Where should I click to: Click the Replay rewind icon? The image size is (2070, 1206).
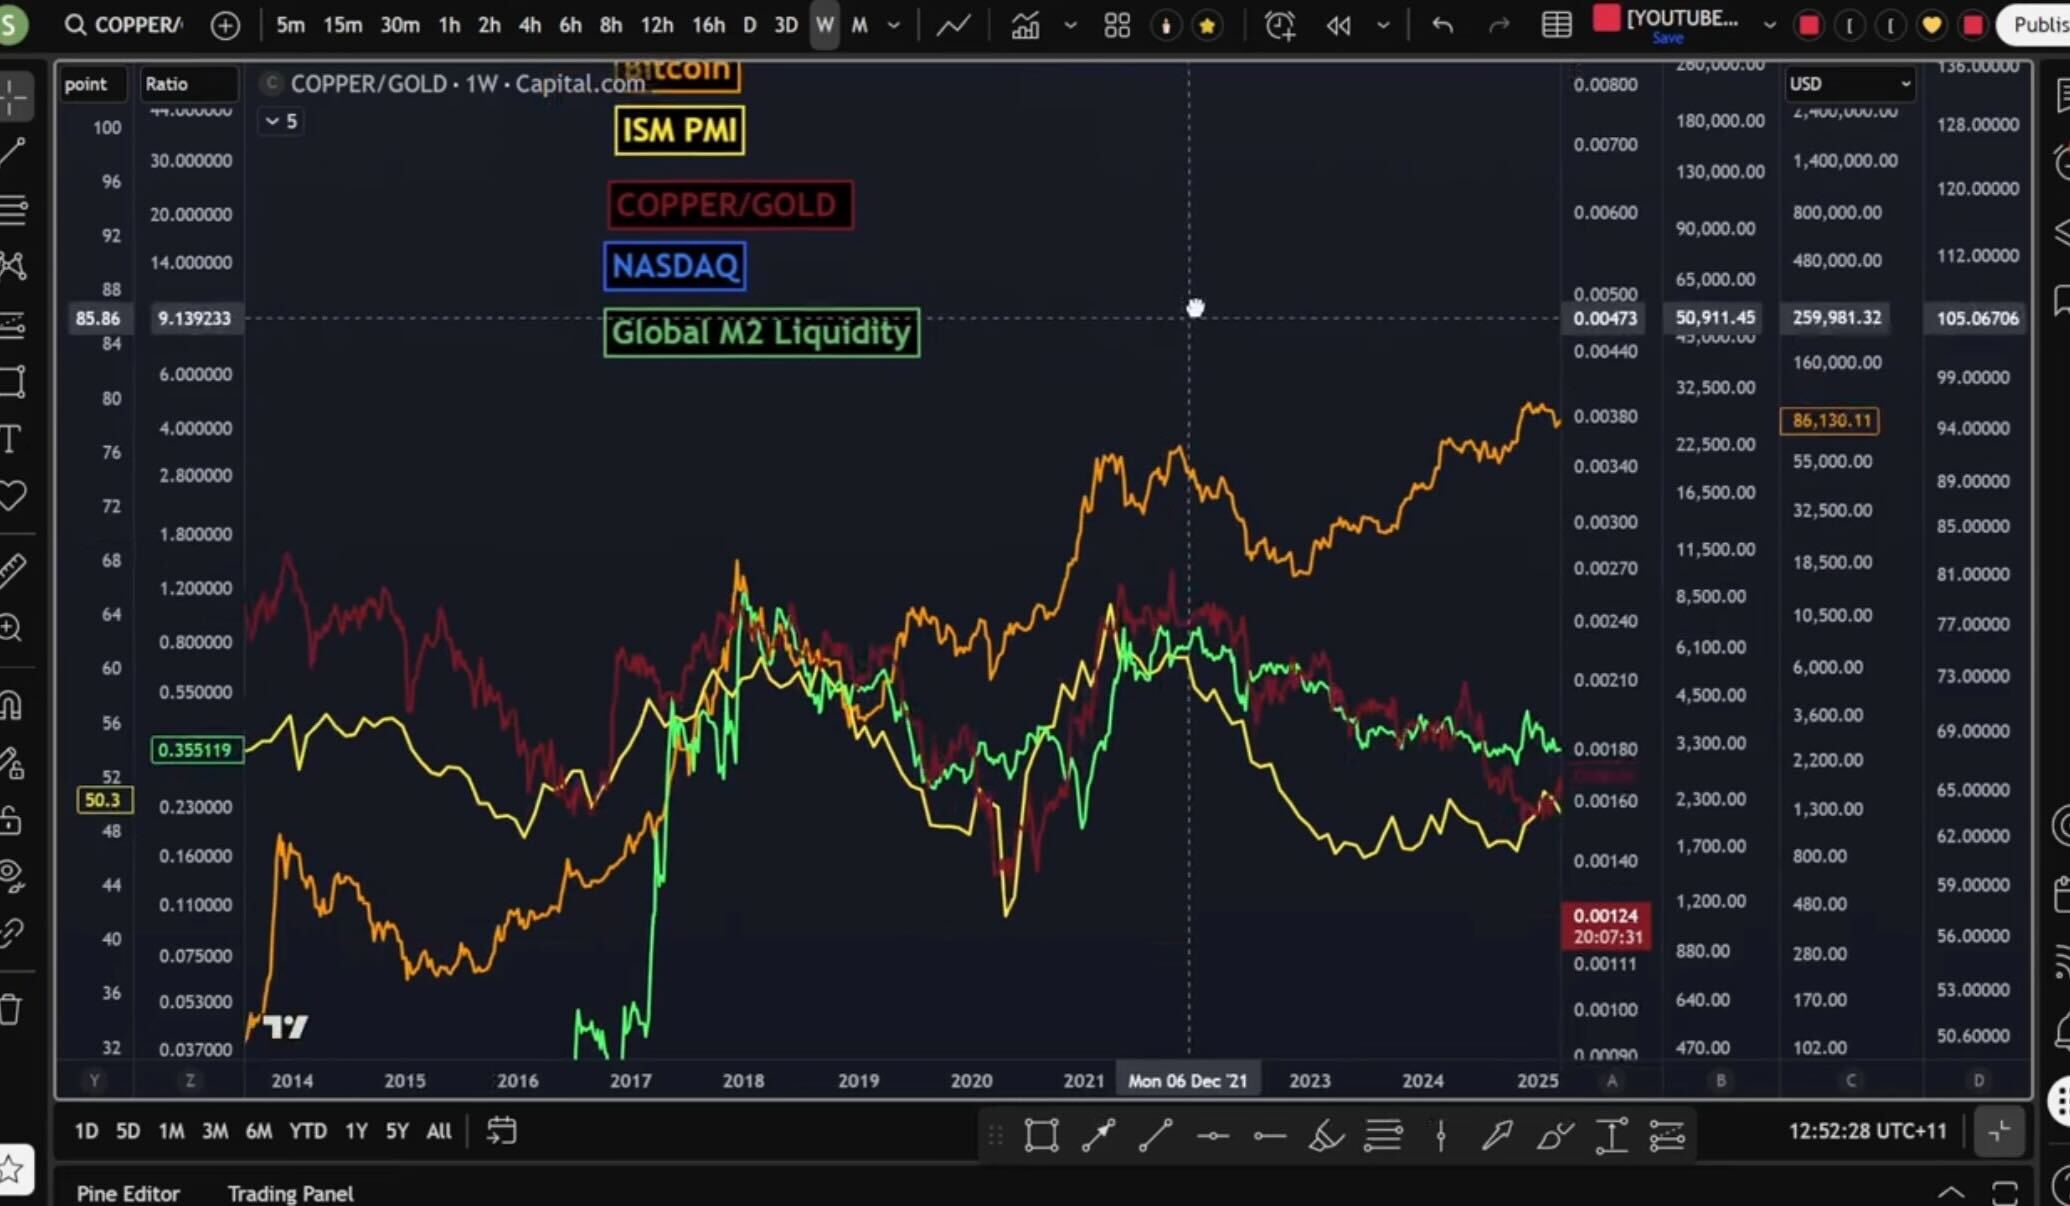[x=1339, y=25]
